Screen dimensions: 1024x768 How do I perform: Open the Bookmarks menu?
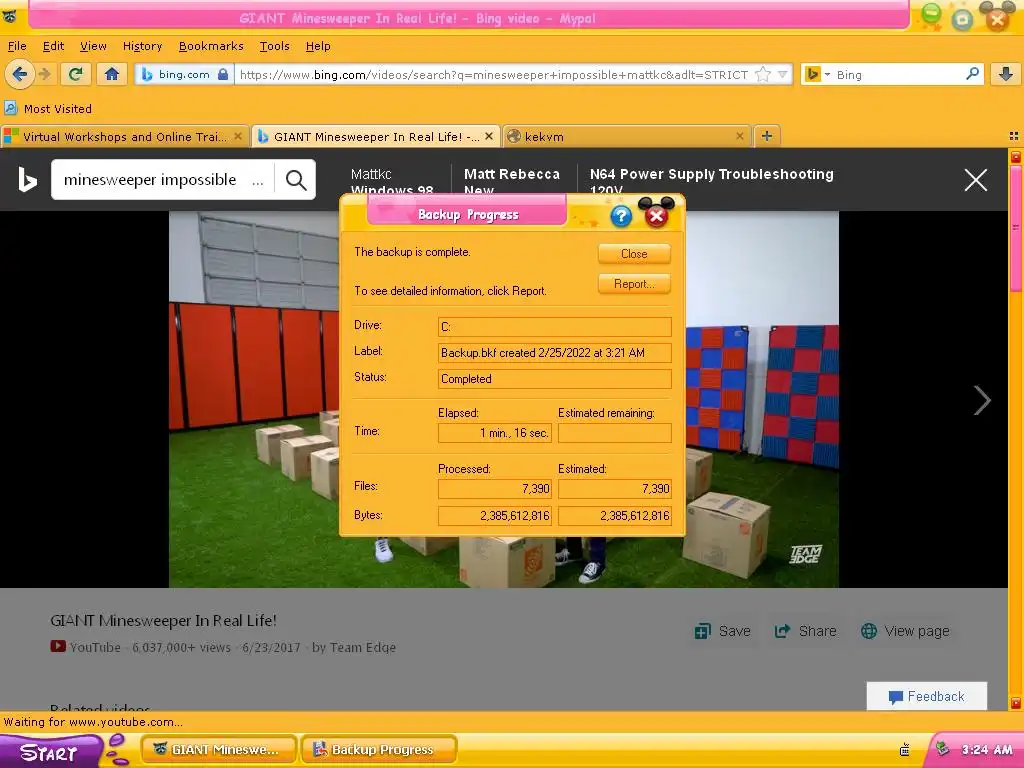tap(211, 46)
